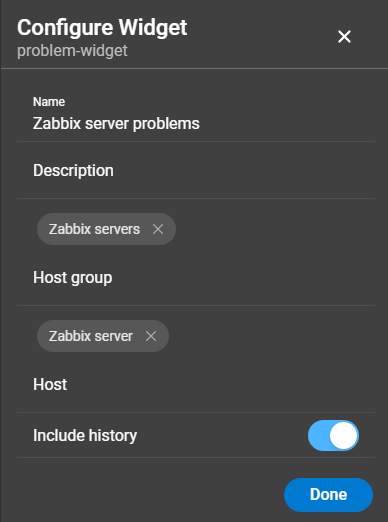Focus the Description input field

(196, 171)
